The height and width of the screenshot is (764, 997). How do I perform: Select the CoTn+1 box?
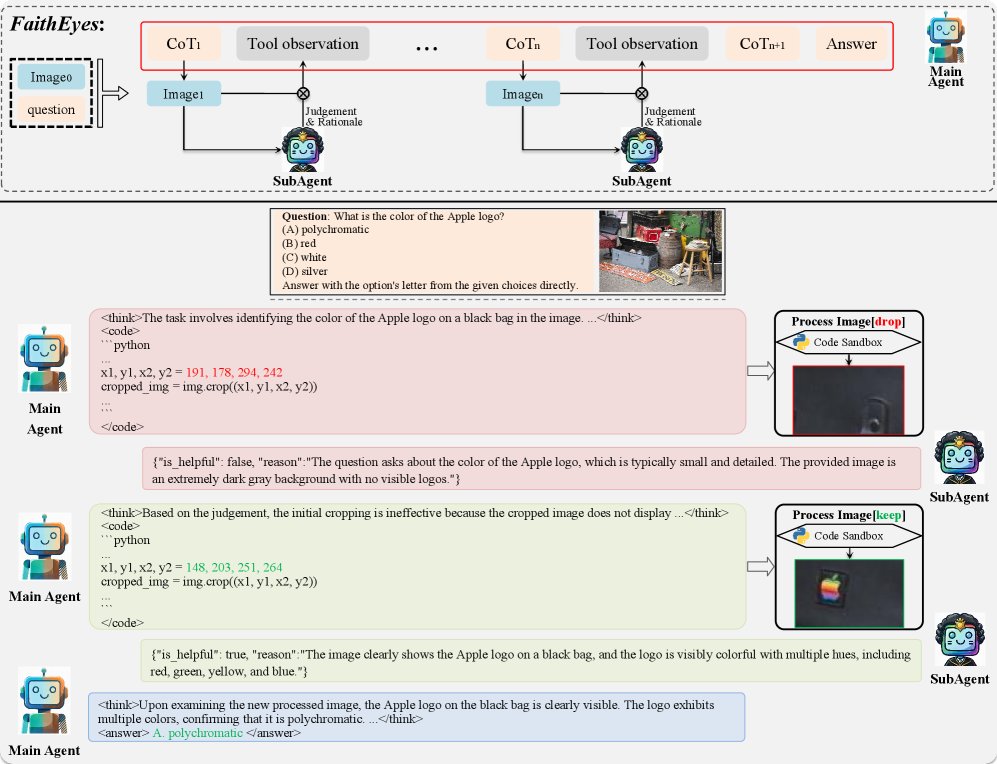pyautogui.click(x=762, y=44)
